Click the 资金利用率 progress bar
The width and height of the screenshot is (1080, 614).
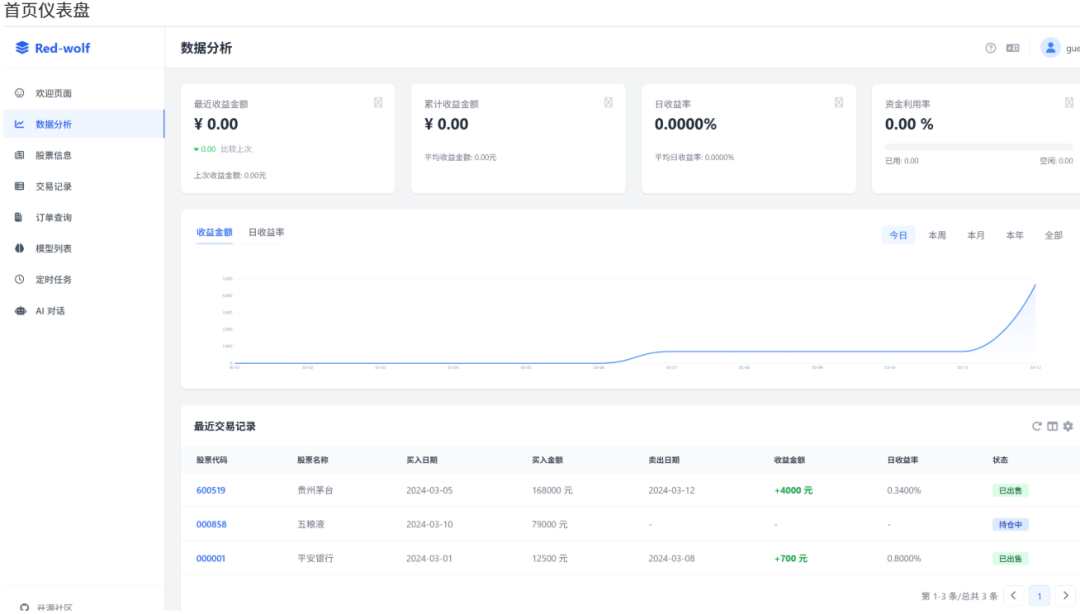click(x=979, y=147)
